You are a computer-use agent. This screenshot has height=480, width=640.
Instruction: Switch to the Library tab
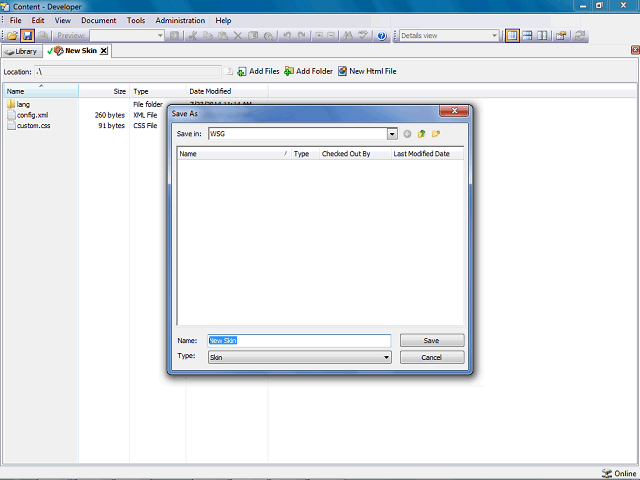click(22, 51)
